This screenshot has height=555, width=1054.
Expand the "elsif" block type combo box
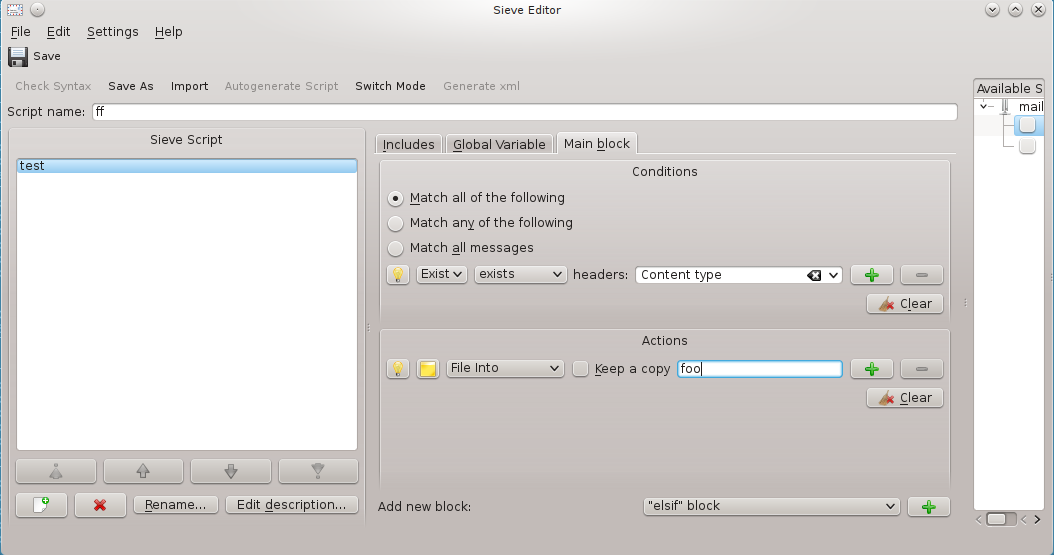pos(770,507)
